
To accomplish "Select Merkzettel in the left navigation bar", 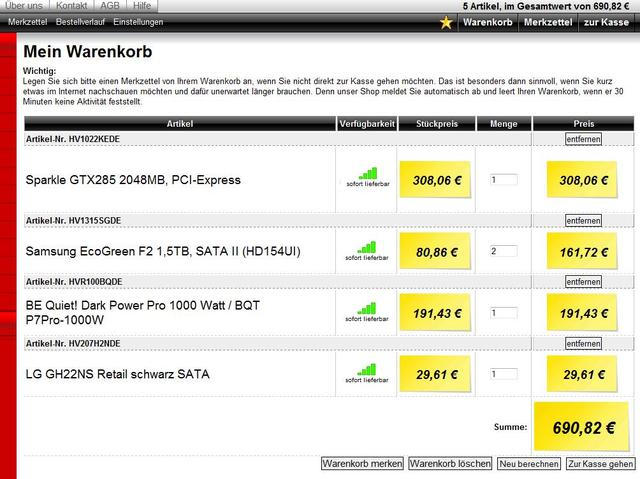I will pyautogui.click(x=27, y=22).
